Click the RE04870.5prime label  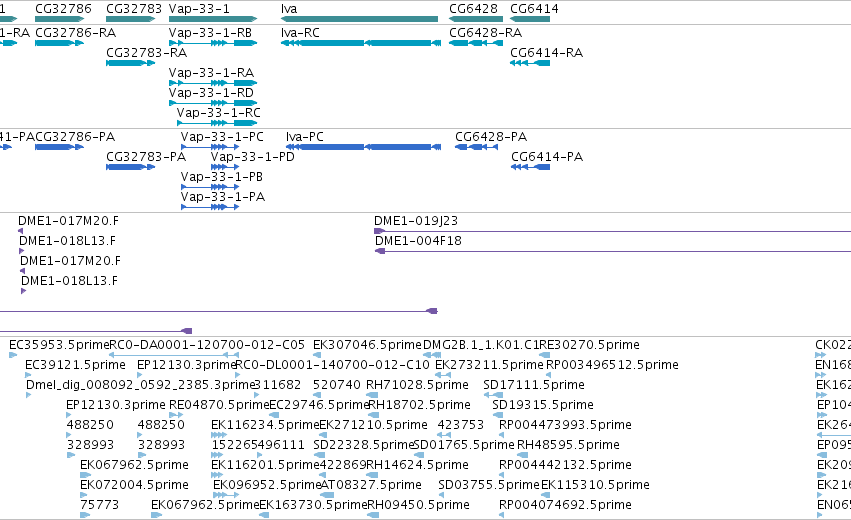(x=219, y=405)
